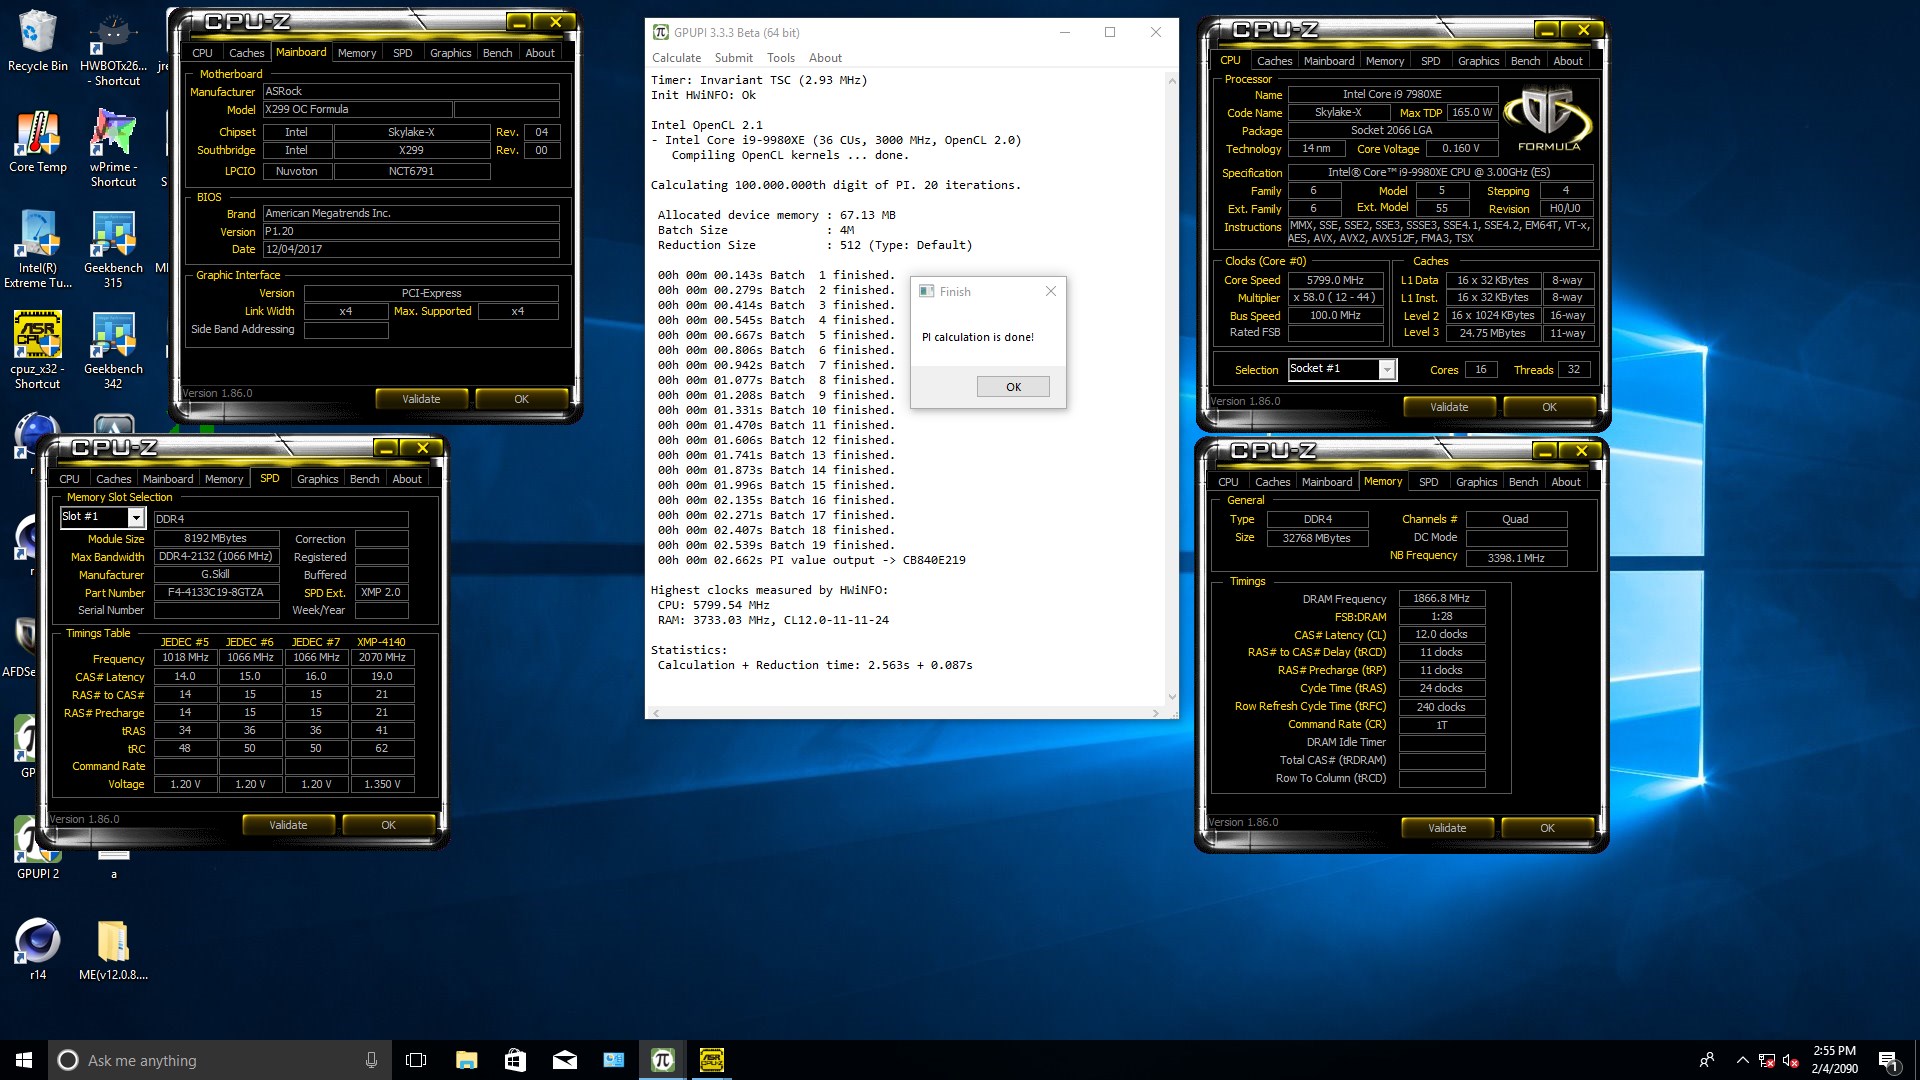Open the ME(v12.0.8 folder icon

tap(113, 948)
